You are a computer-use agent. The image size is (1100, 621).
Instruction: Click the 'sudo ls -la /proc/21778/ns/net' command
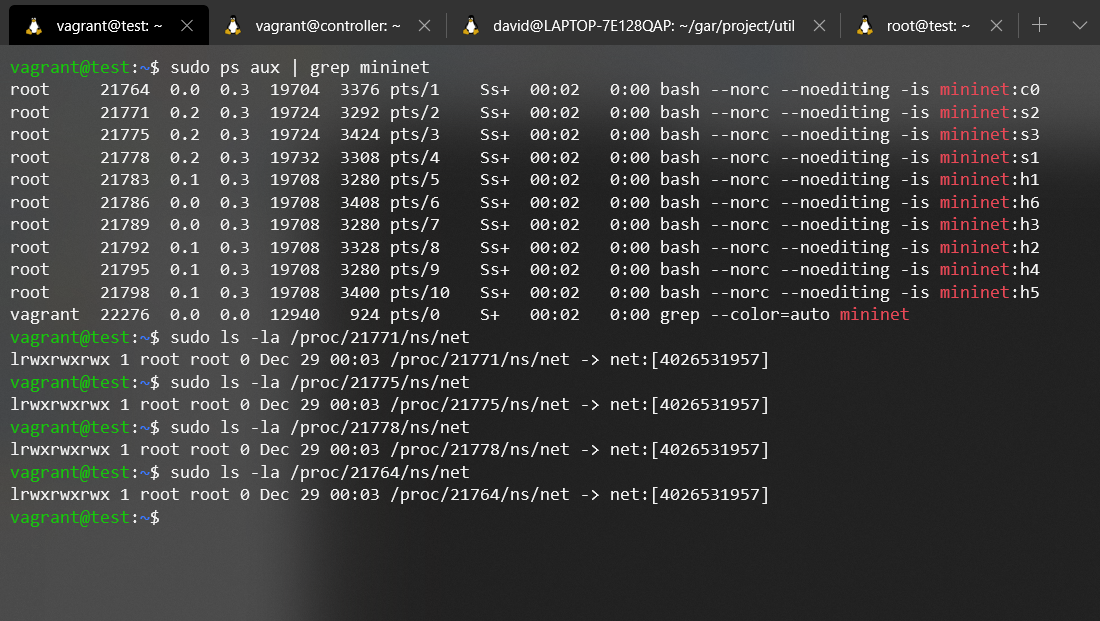tap(320, 427)
